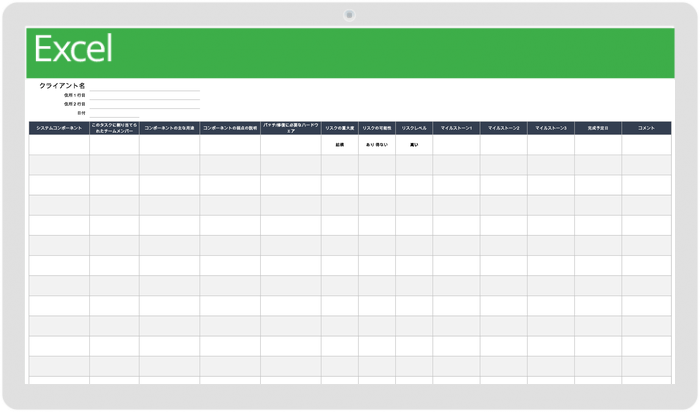The image size is (700, 412).
Task: Select the リスクの重大度 header cell
Action: pos(340,128)
